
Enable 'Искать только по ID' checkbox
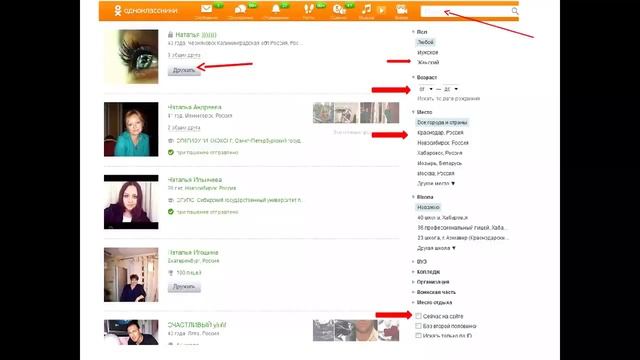coord(418,336)
